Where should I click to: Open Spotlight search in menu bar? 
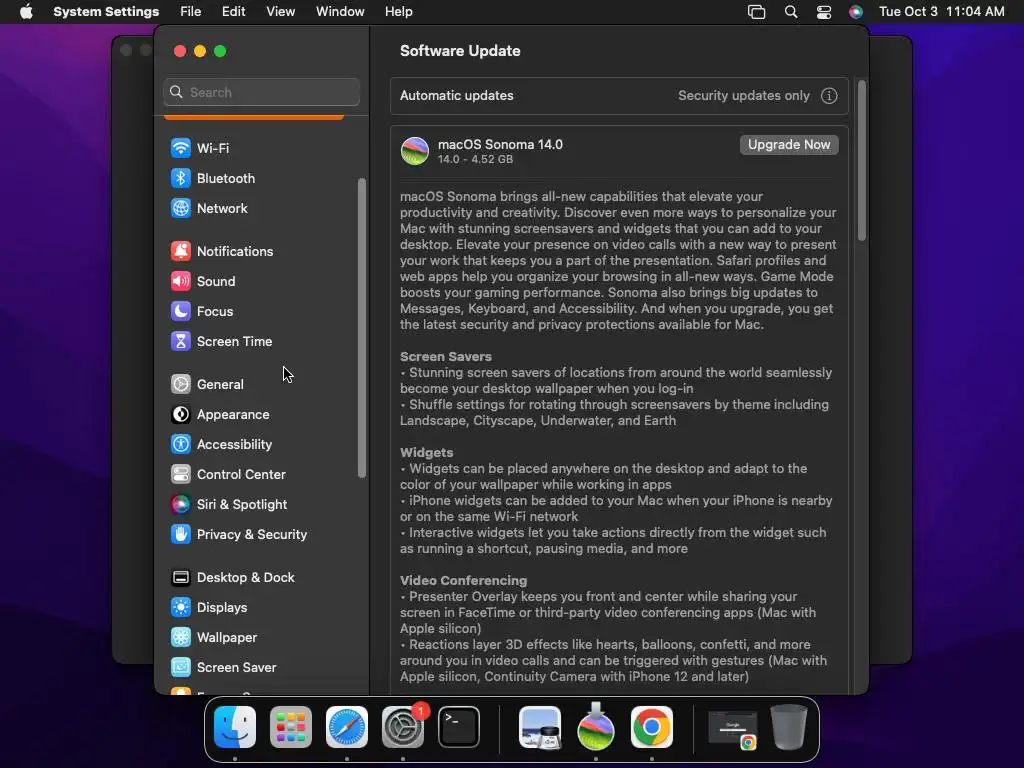790,12
